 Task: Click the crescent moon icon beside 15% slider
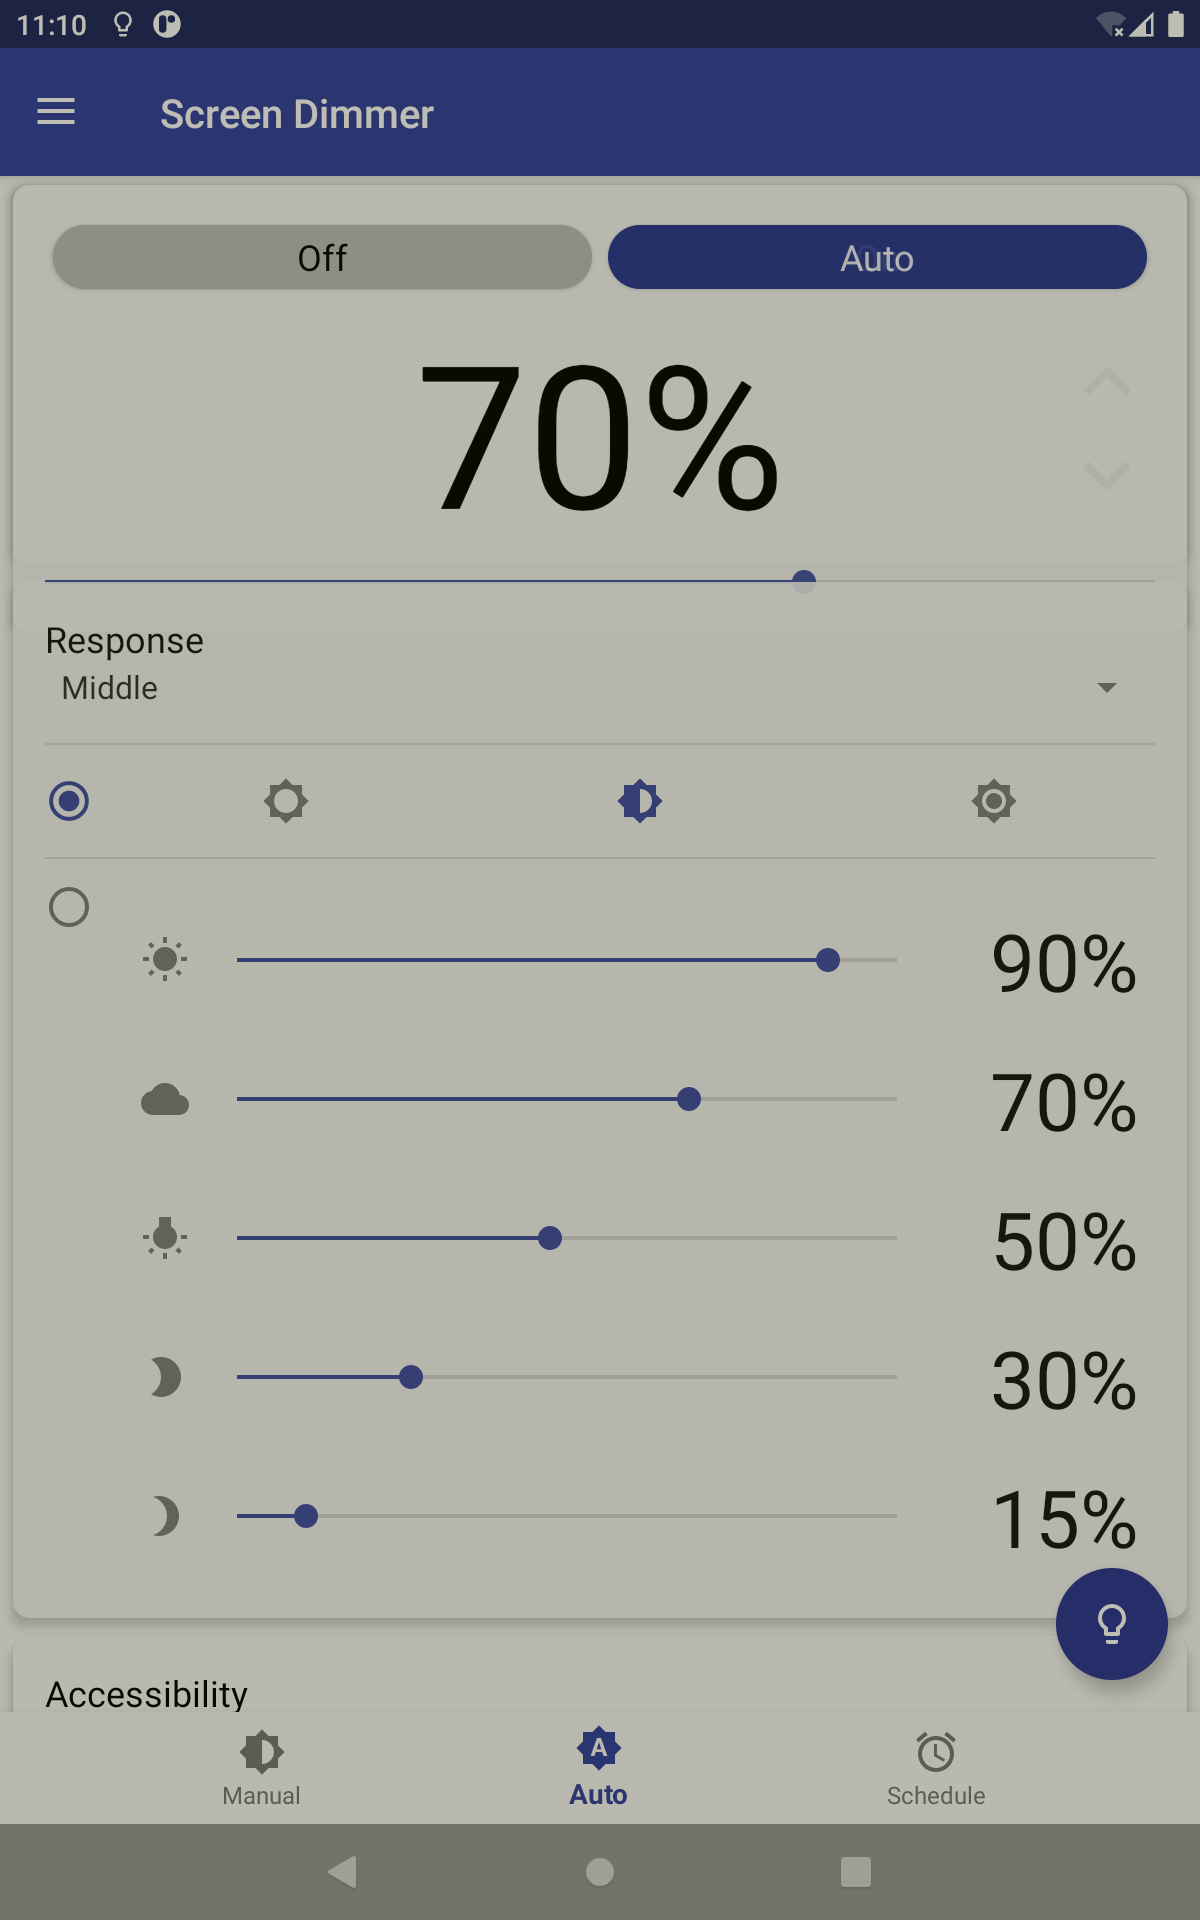click(165, 1516)
